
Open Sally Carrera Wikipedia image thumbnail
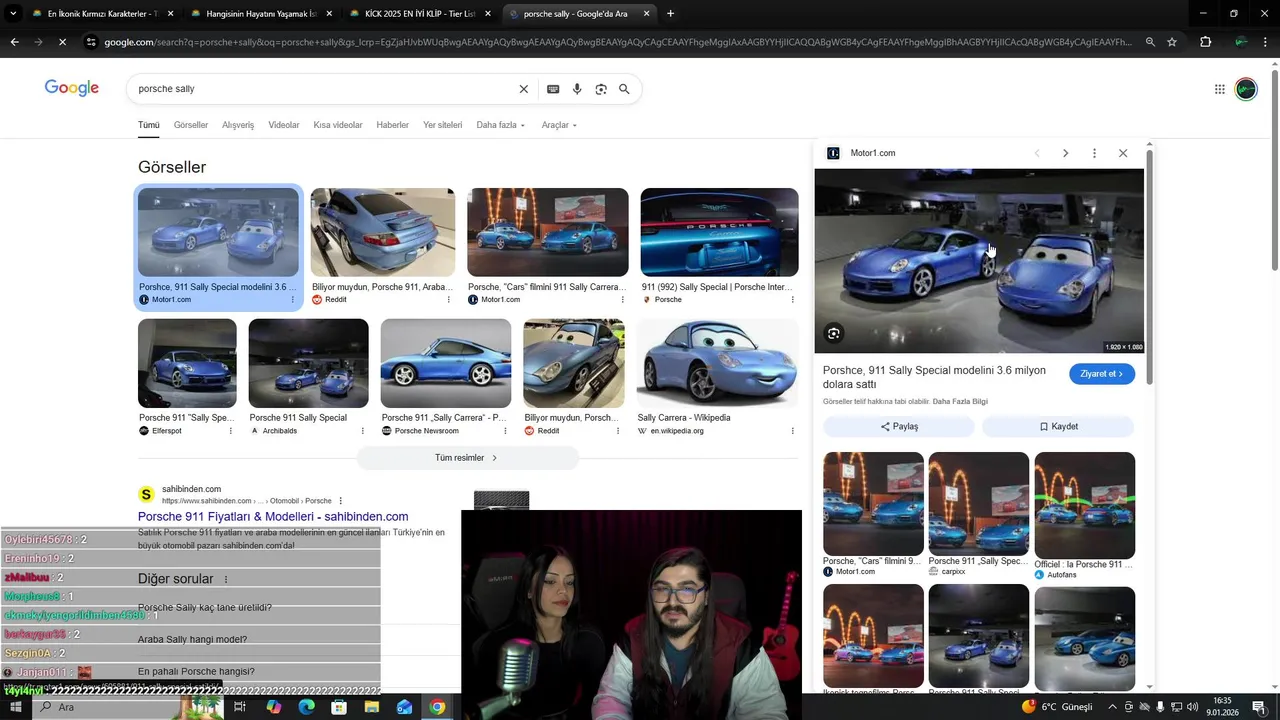[x=717, y=364]
